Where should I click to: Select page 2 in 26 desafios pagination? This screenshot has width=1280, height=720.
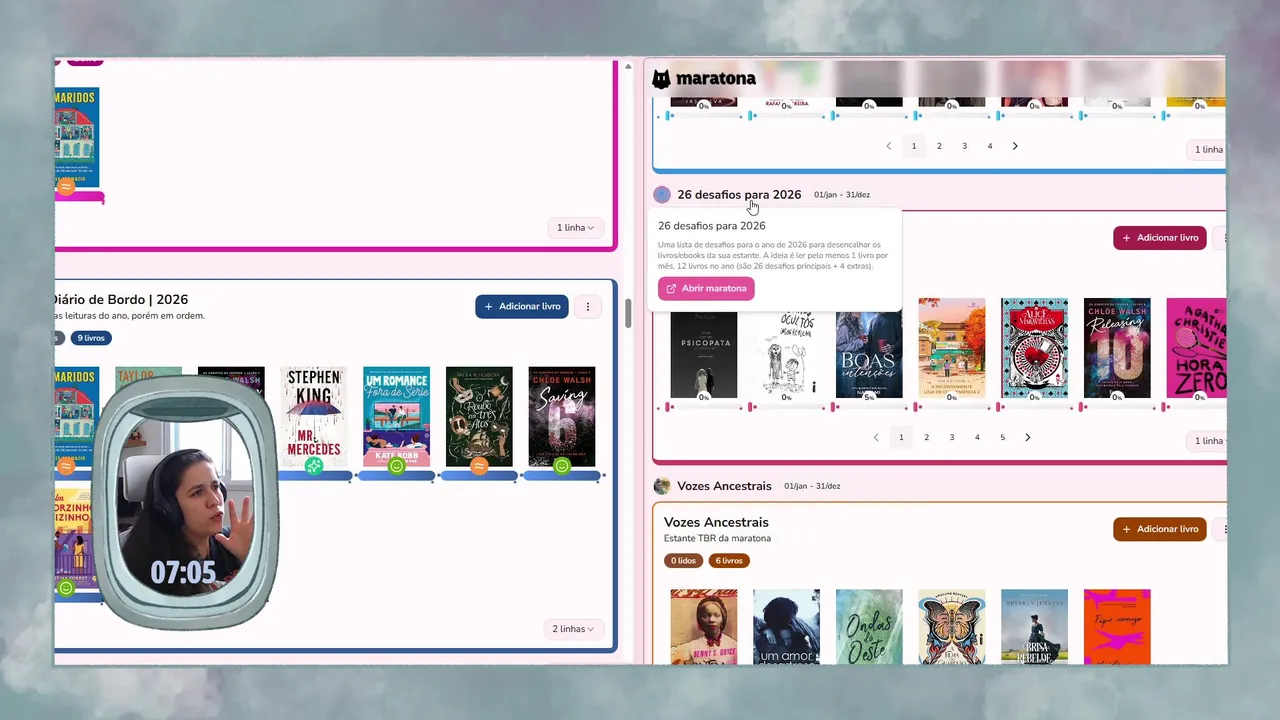tap(927, 437)
